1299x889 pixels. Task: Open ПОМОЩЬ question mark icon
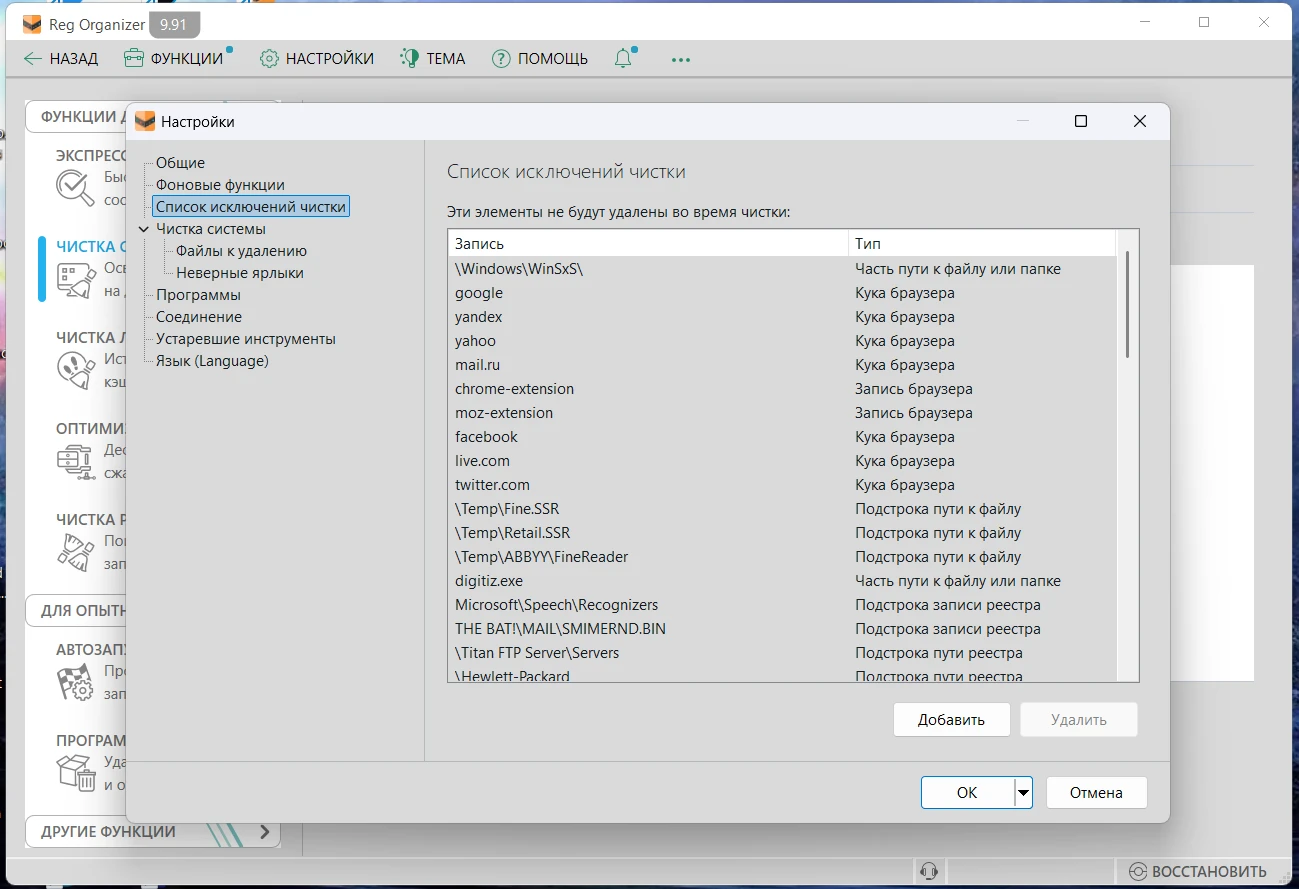[501, 59]
